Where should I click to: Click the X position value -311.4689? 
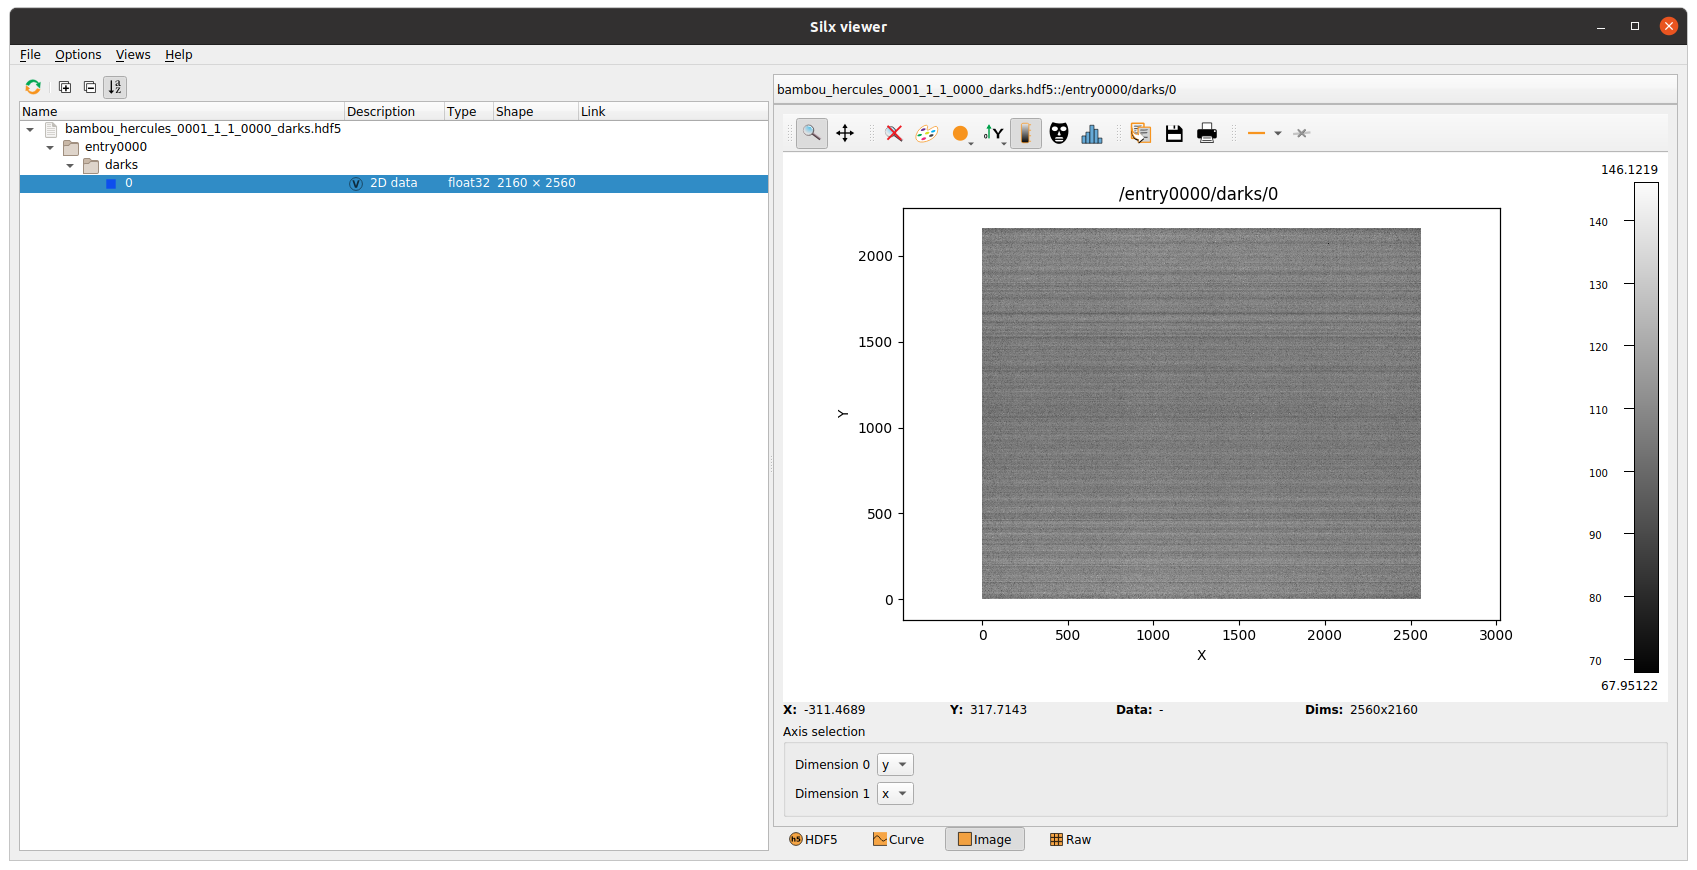point(834,710)
